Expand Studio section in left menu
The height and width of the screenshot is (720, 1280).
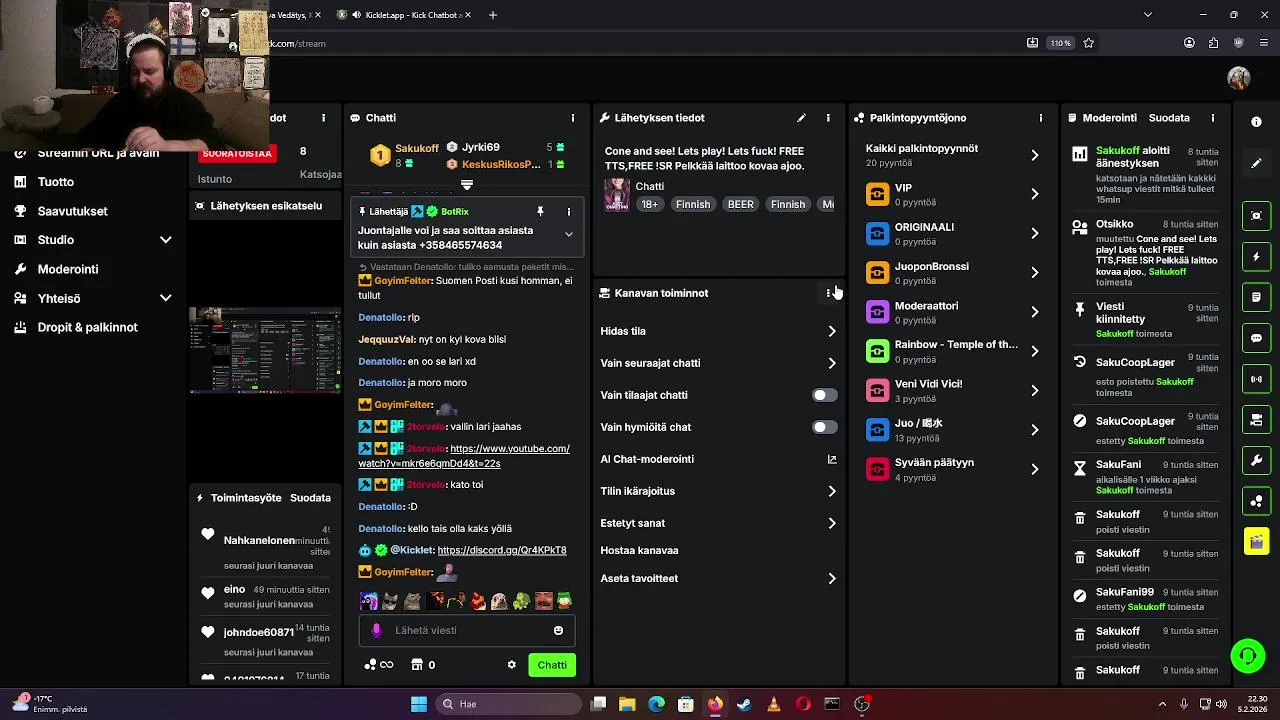[x=166, y=240]
